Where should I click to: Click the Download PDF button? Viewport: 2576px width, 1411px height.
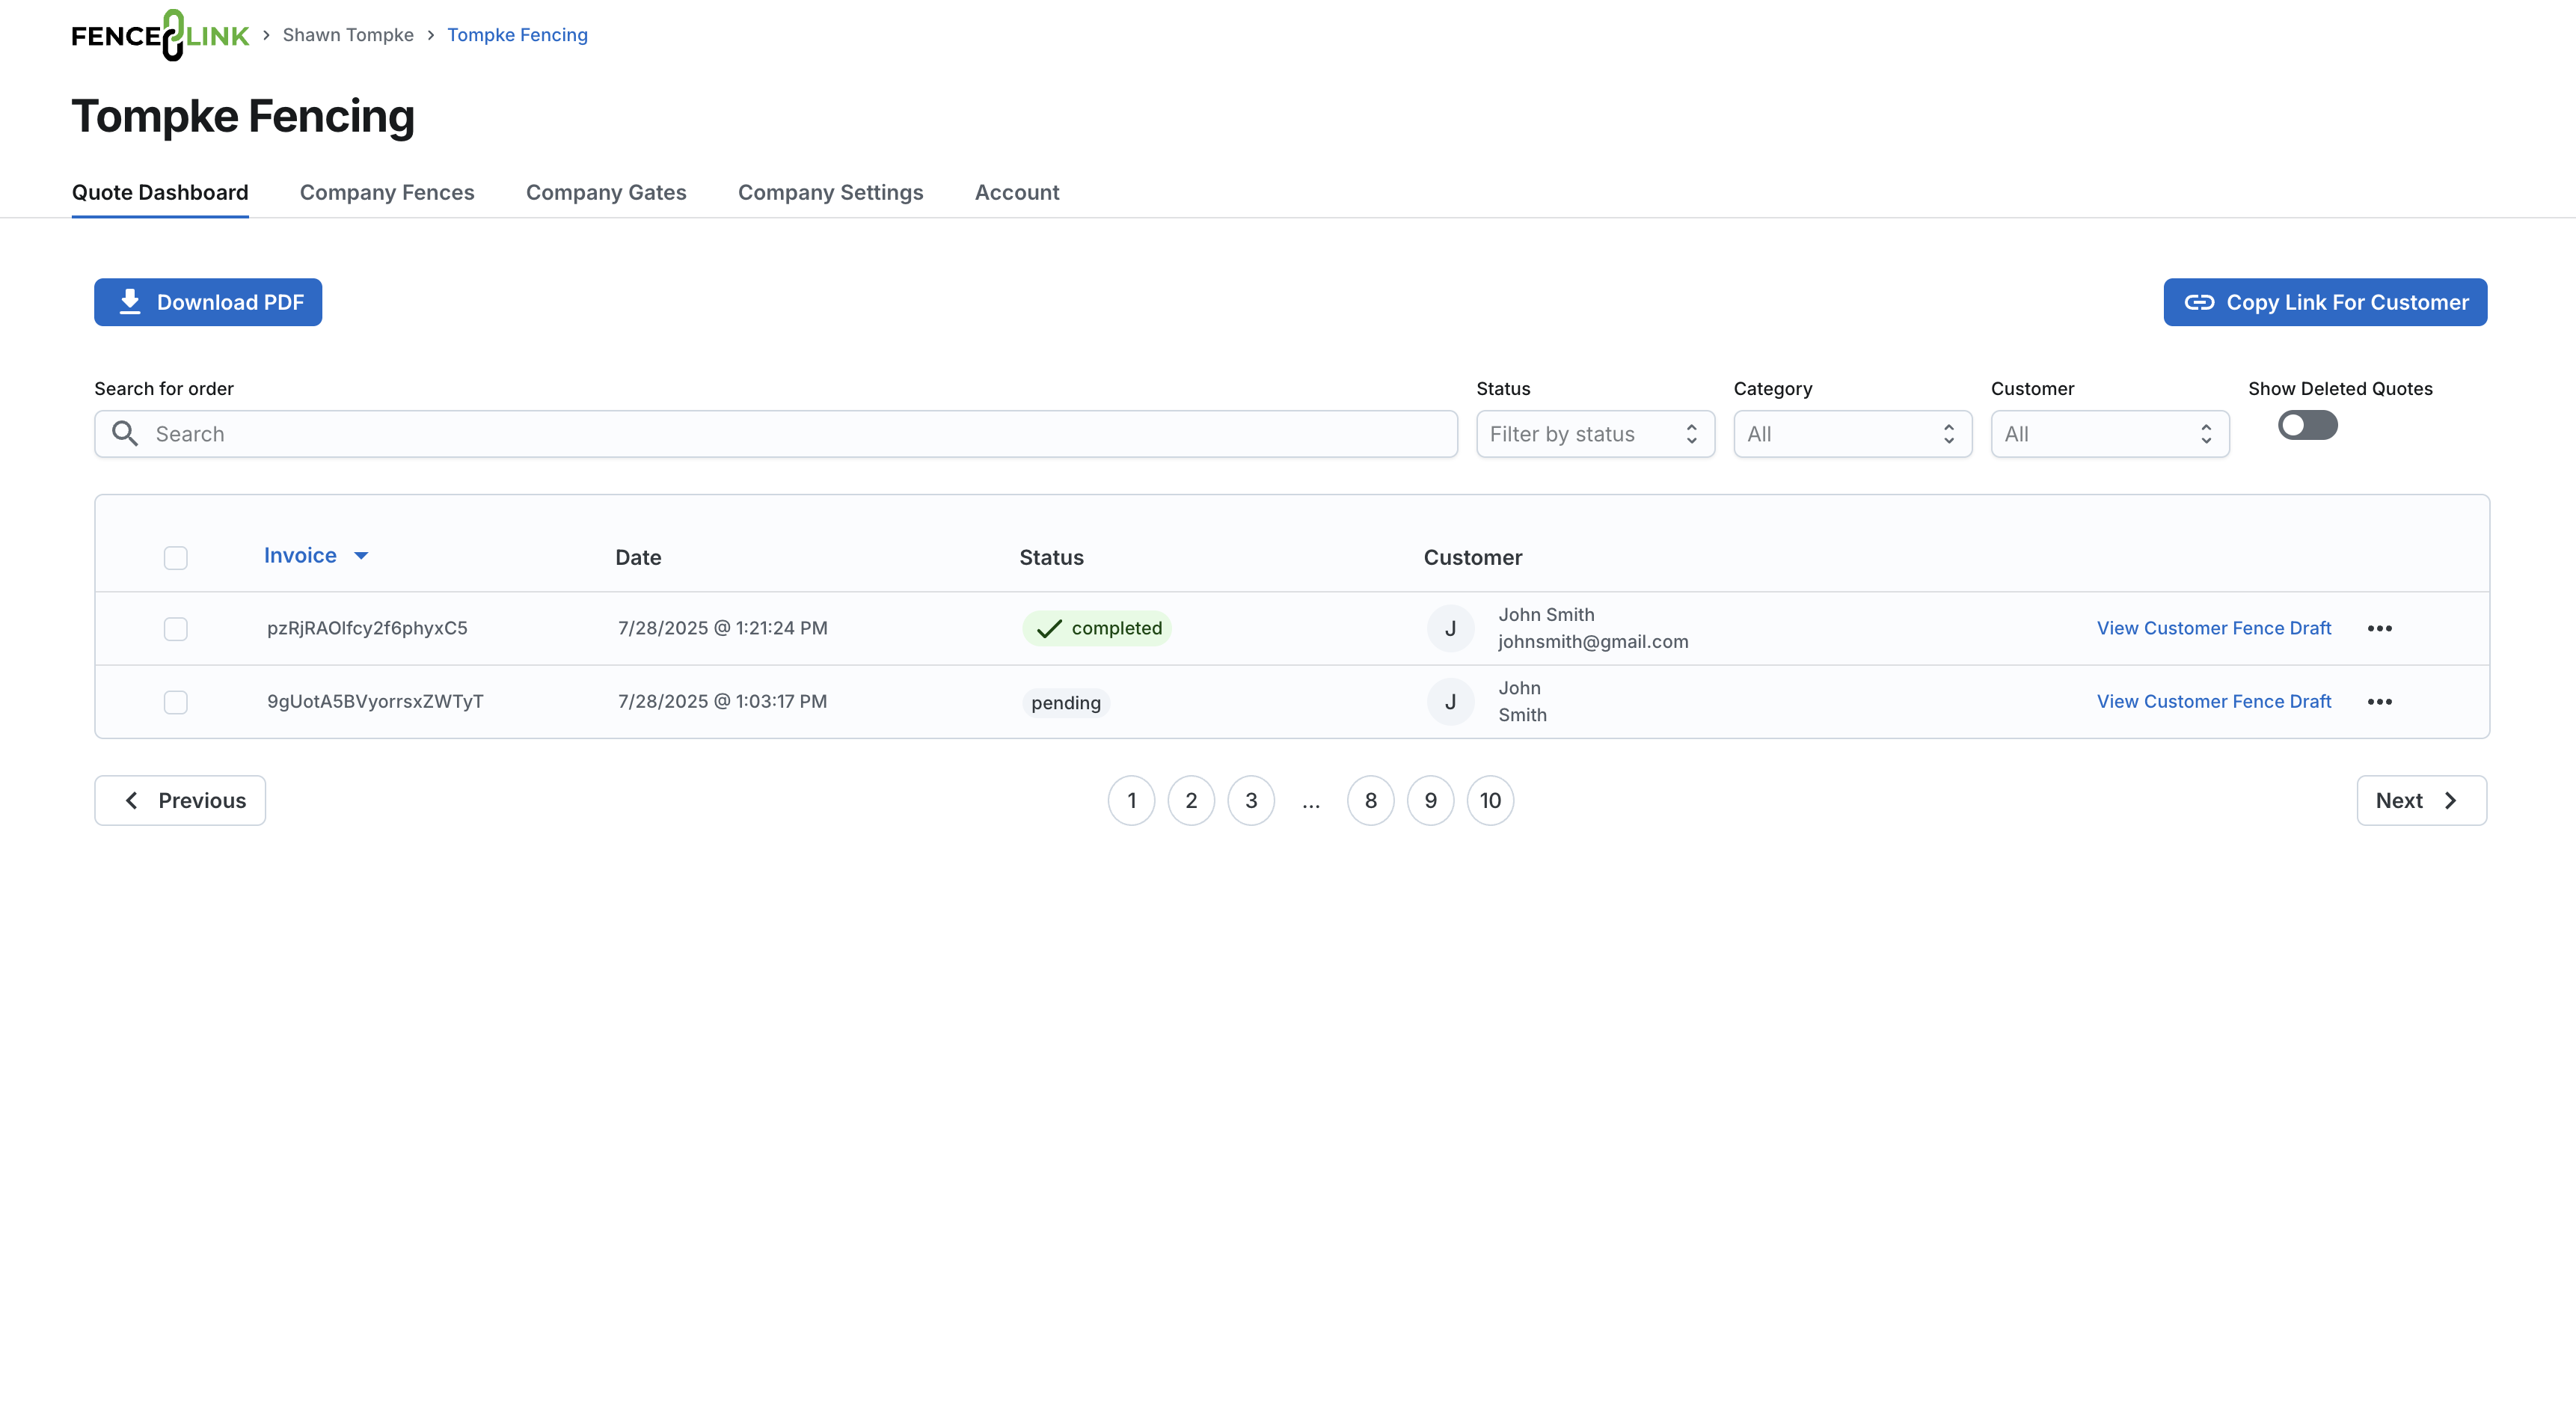point(208,302)
